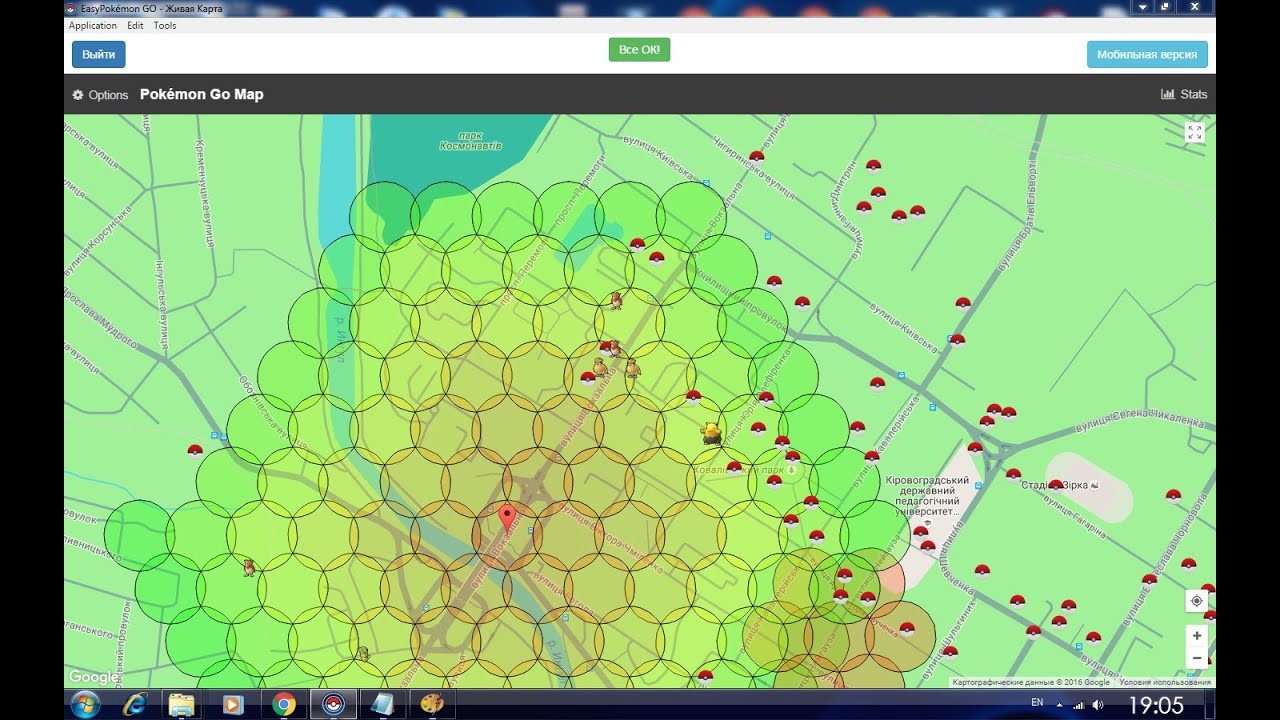1280x720 pixels.
Task: Open Stats chart panel
Action: pyautogui.click(x=1184, y=94)
